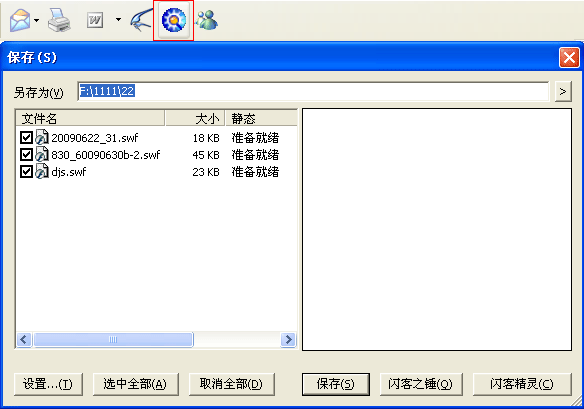Sort by 大小 column header

[195, 118]
